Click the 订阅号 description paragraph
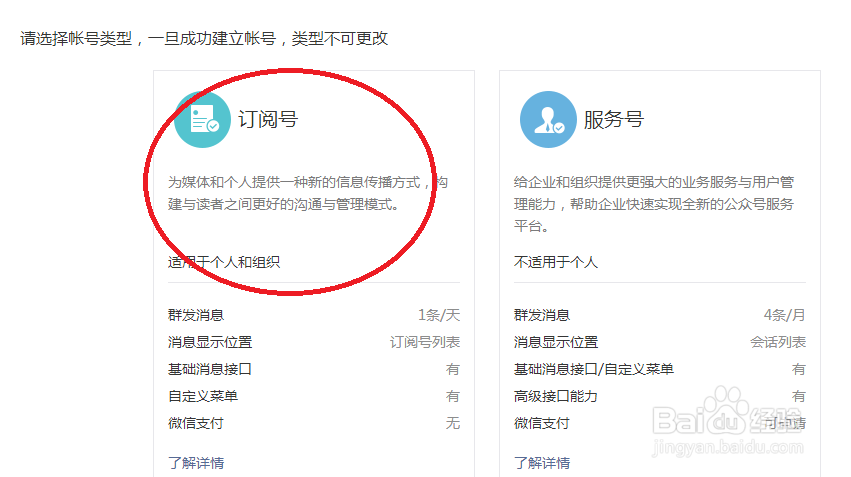The image size is (851, 477). (308, 193)
